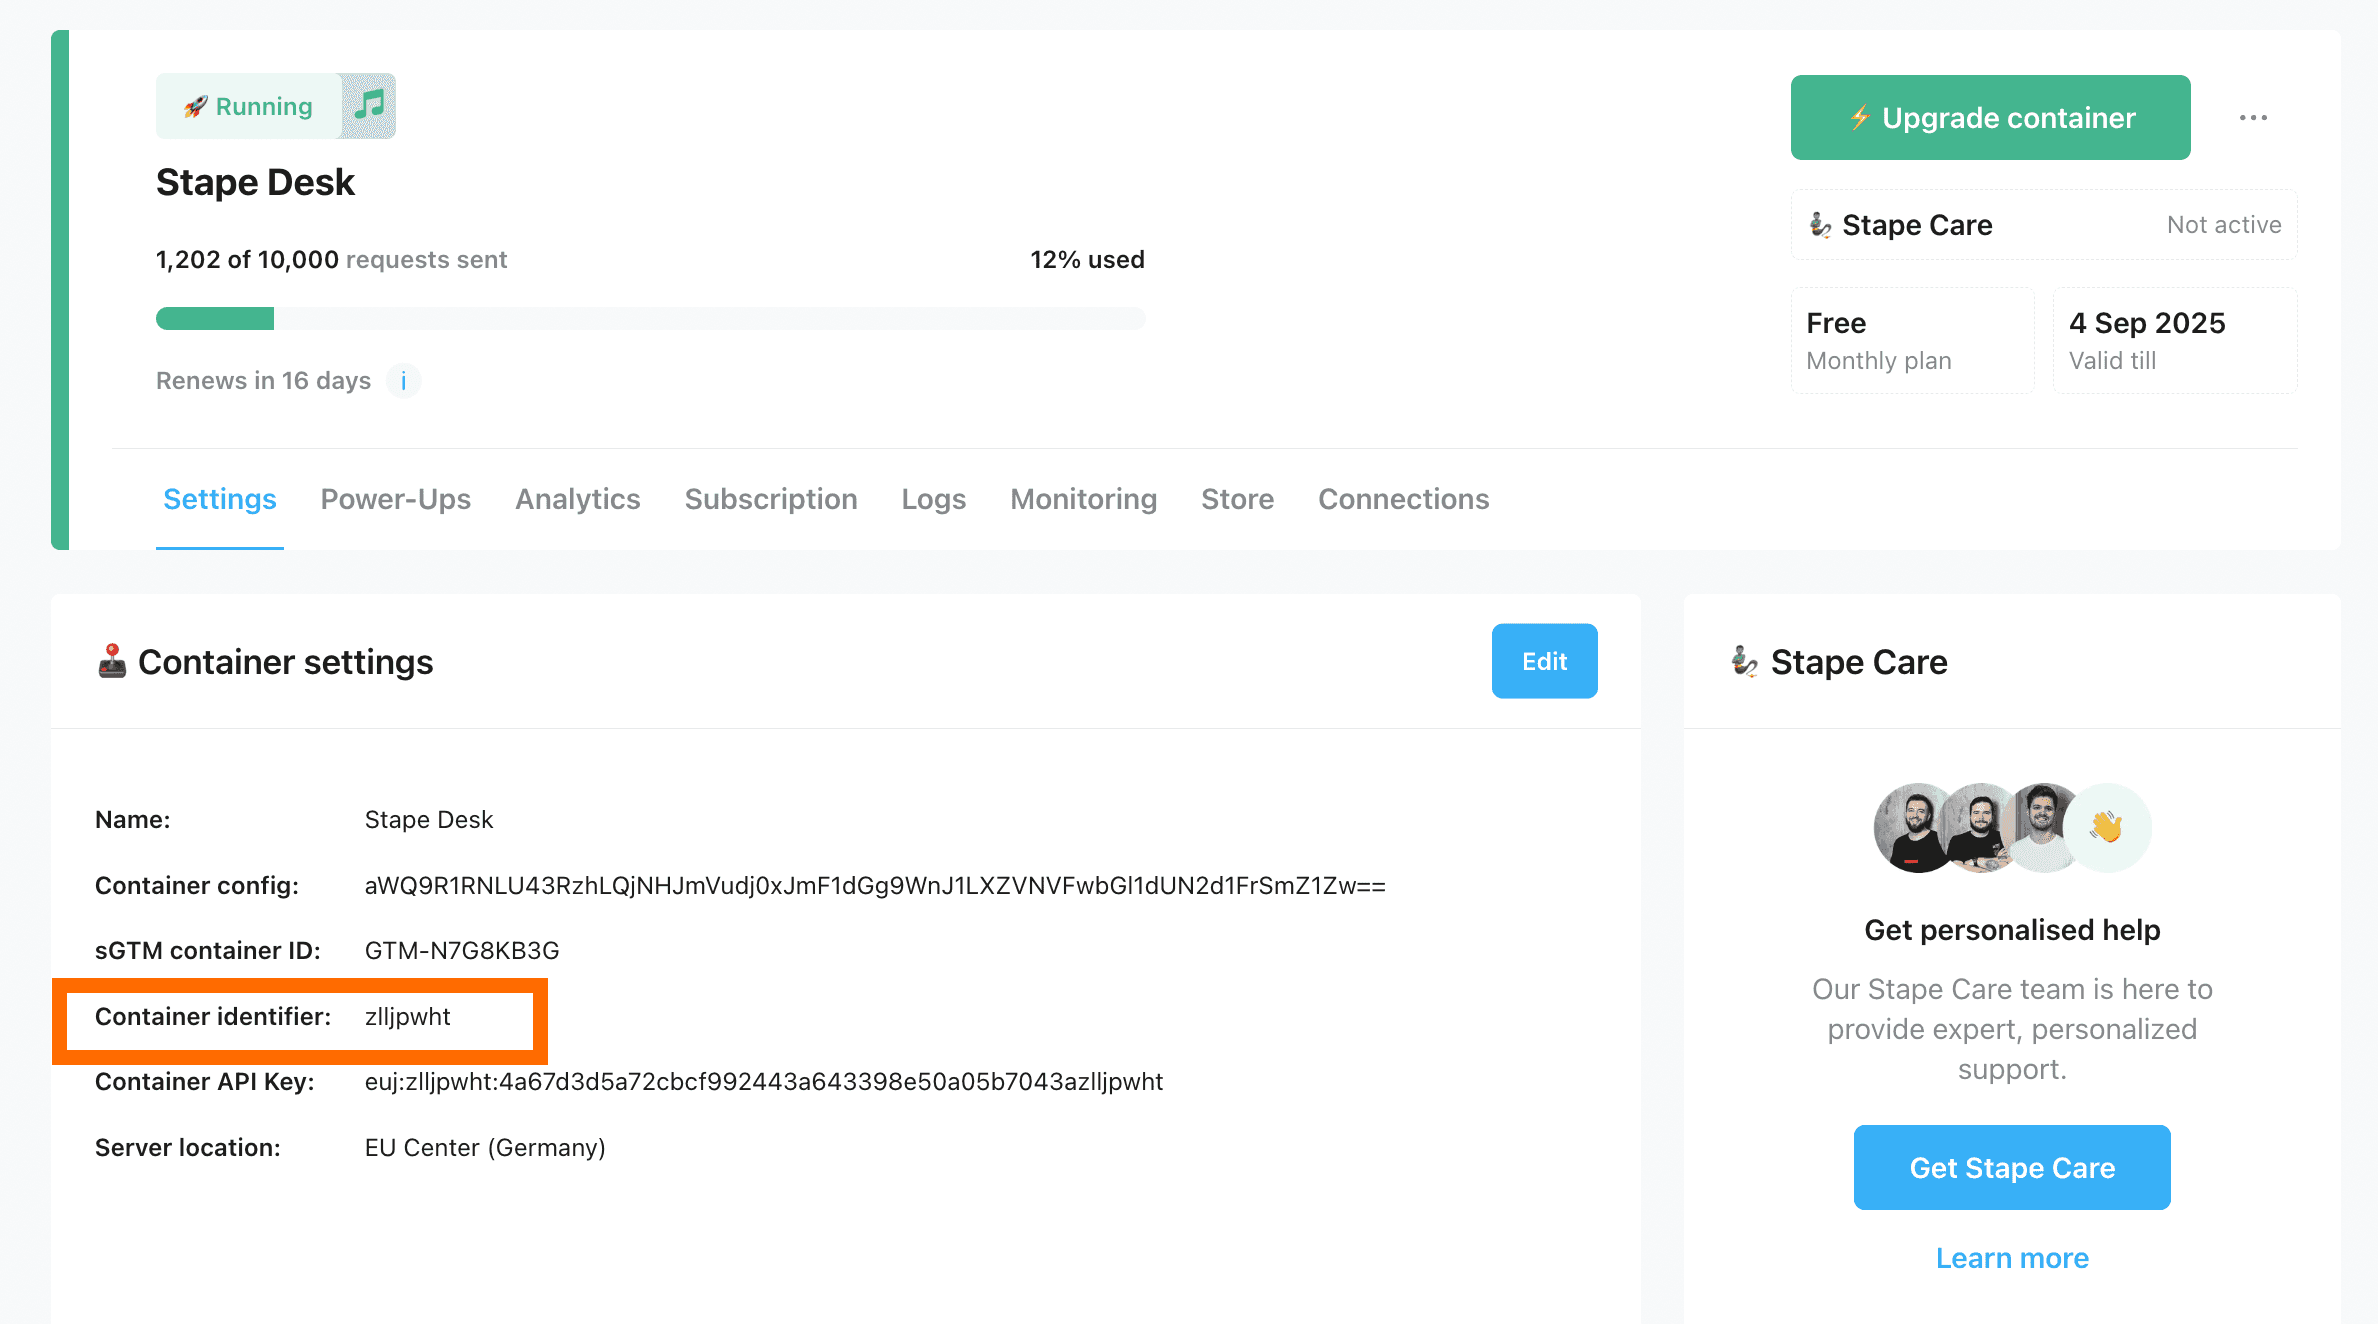
Task: Click the Name value Stape Desk
Action: [429, 820]
